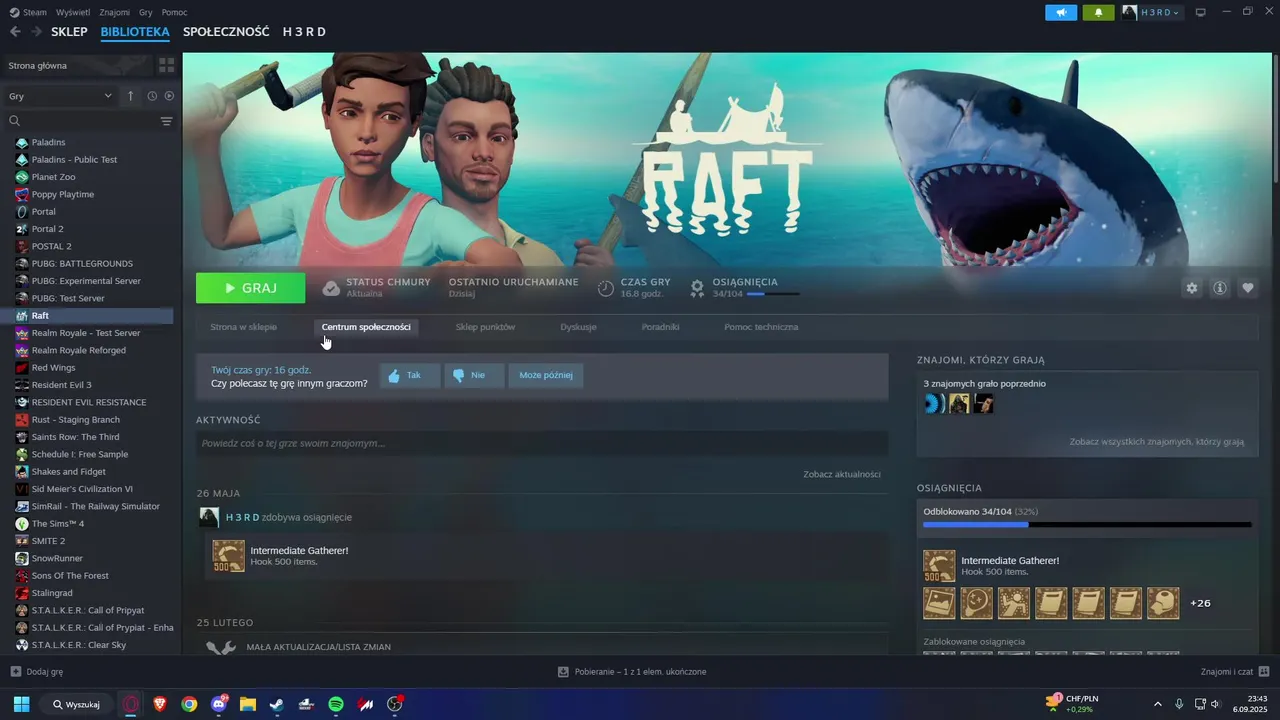Open Windows taskbar search Wyszukaj
1280x720 pixels.
click(x=76, y=704)
